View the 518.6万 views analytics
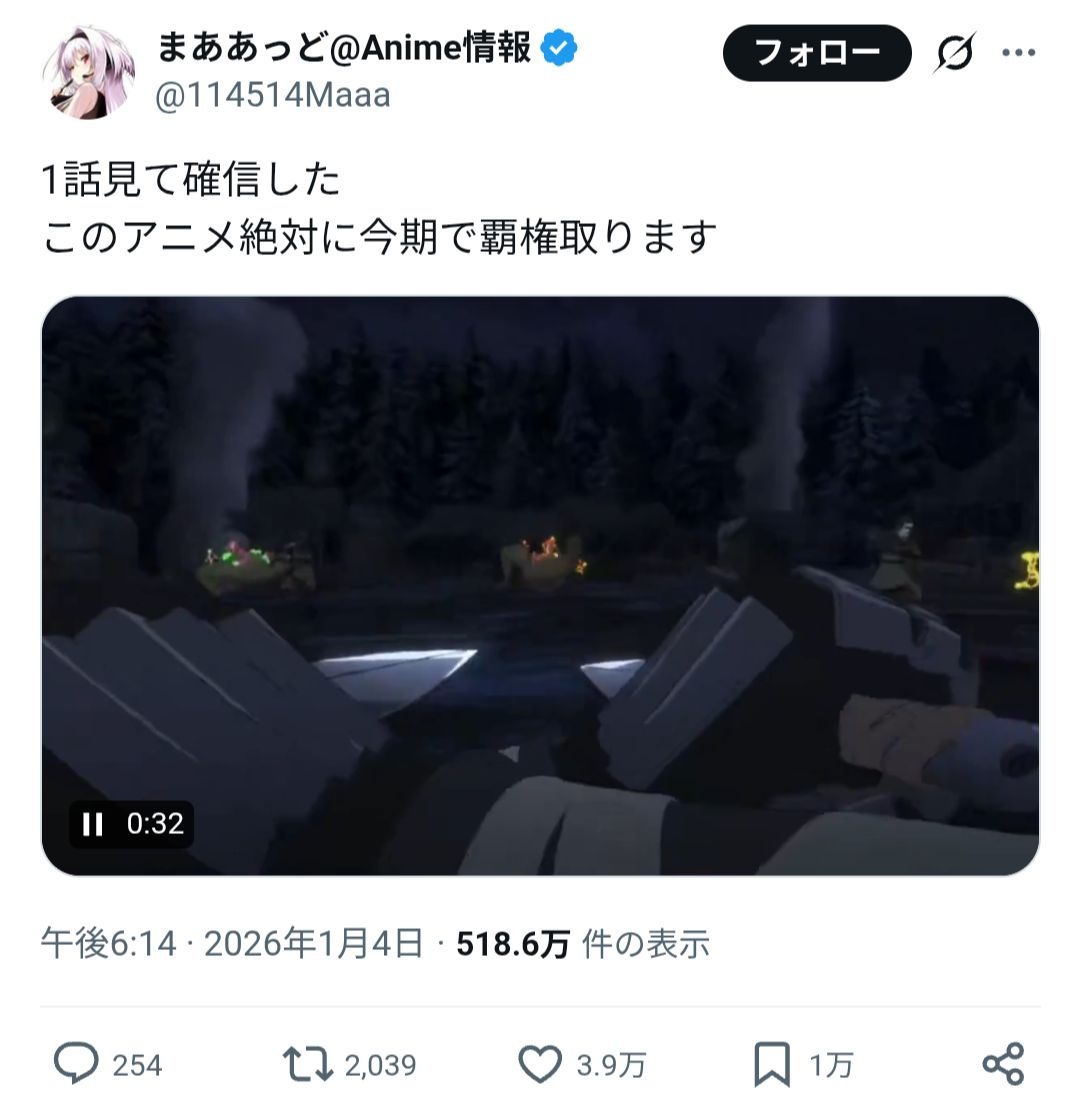Viewport: 1080px width, 1111px height. click(x=583, y=944)
